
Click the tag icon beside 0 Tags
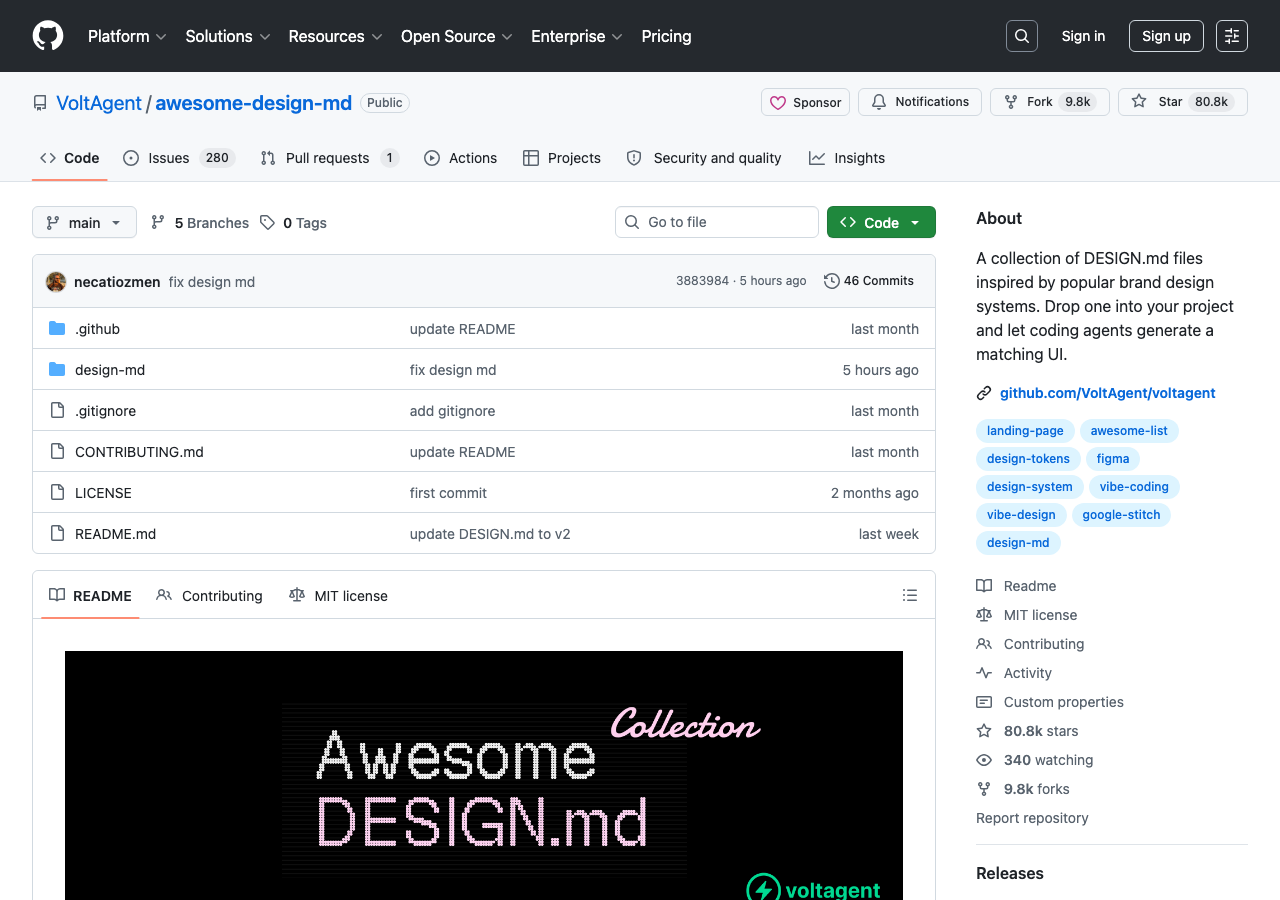tap(267, 222)
